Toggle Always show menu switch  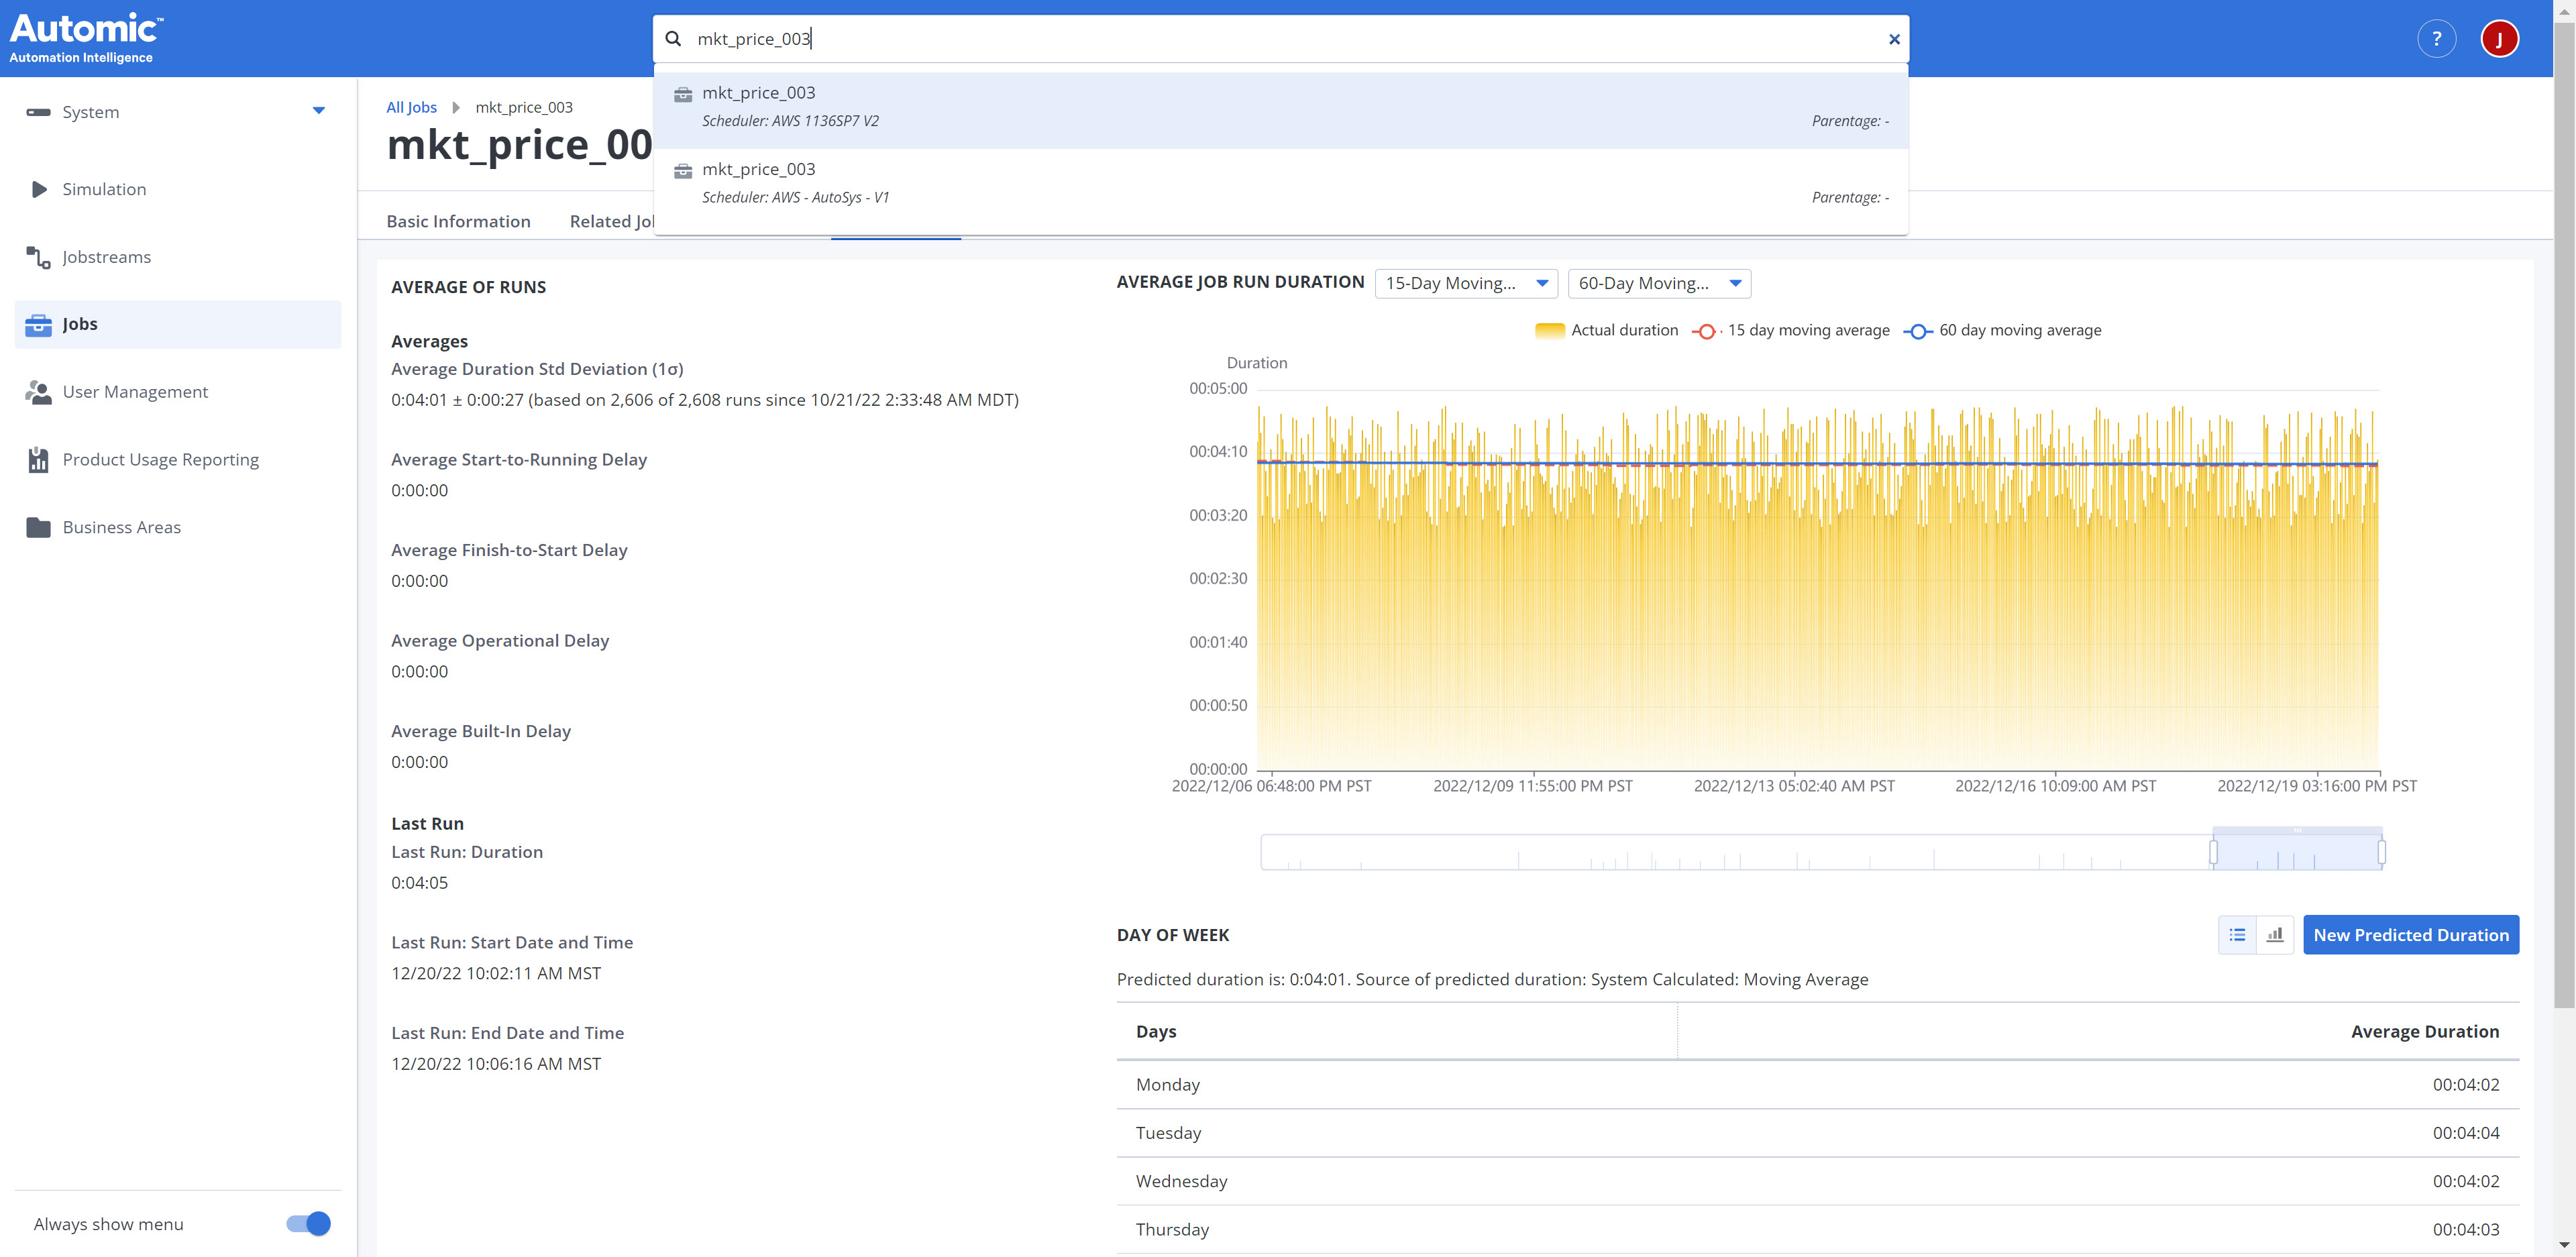[x=308, y=1223]
